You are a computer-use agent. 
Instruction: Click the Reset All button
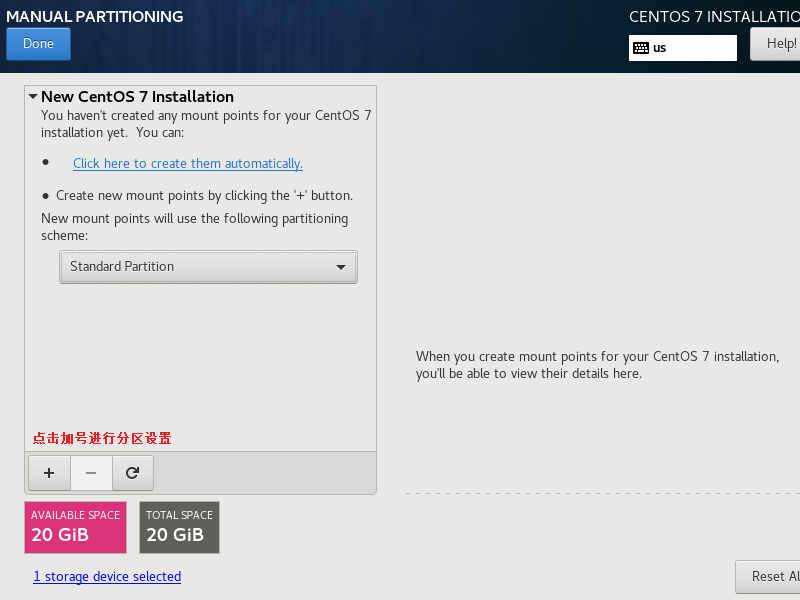(770, 576)
